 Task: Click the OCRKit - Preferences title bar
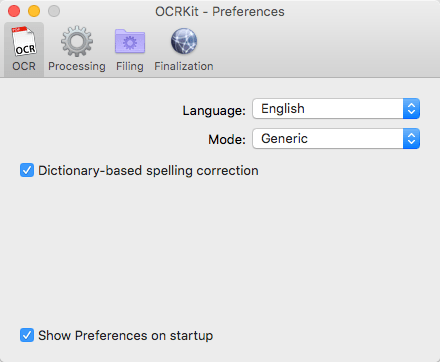point(220,12)
